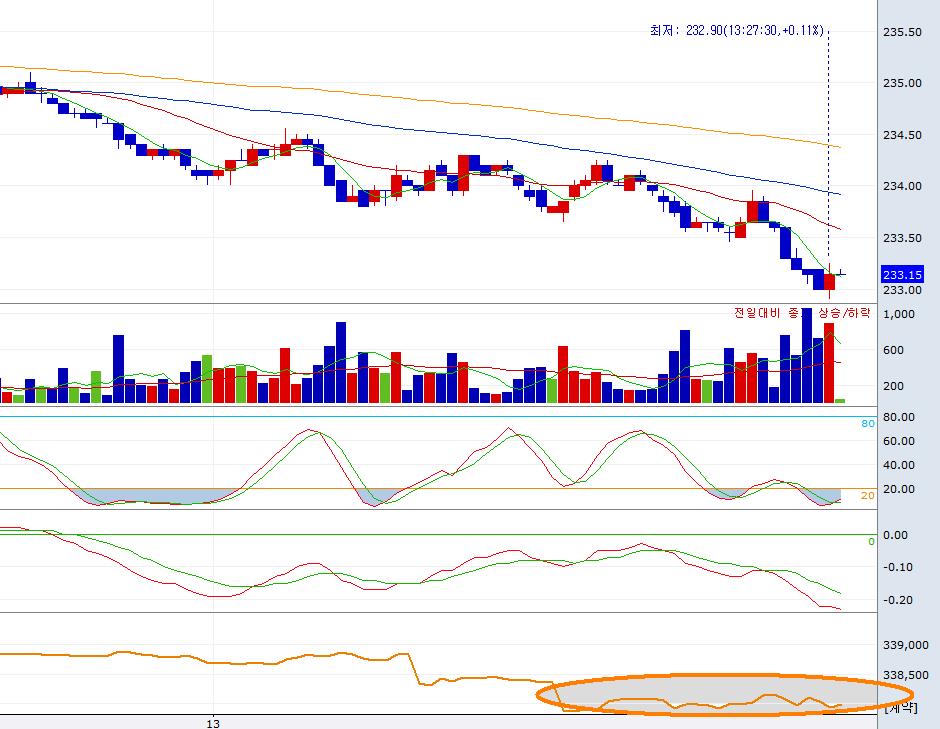Image resolution: width=940 pixels, height=729 pixels.
Task: Click the latest red candlestick near 233.15
Action: pyautogui.click(x=829, y=282)
